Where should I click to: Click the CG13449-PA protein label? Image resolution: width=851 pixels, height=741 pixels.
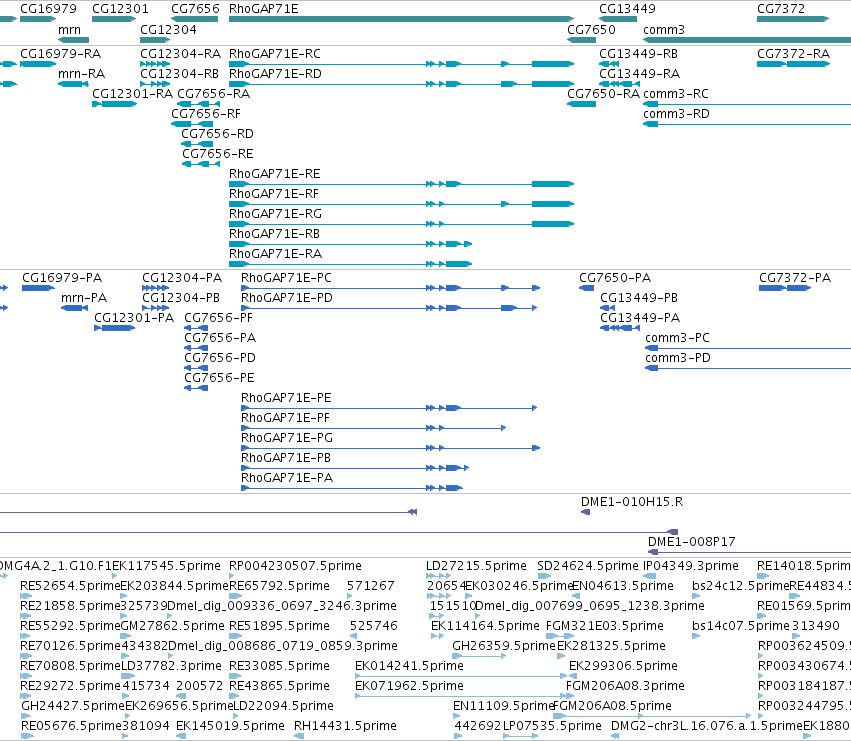point(640,318)
